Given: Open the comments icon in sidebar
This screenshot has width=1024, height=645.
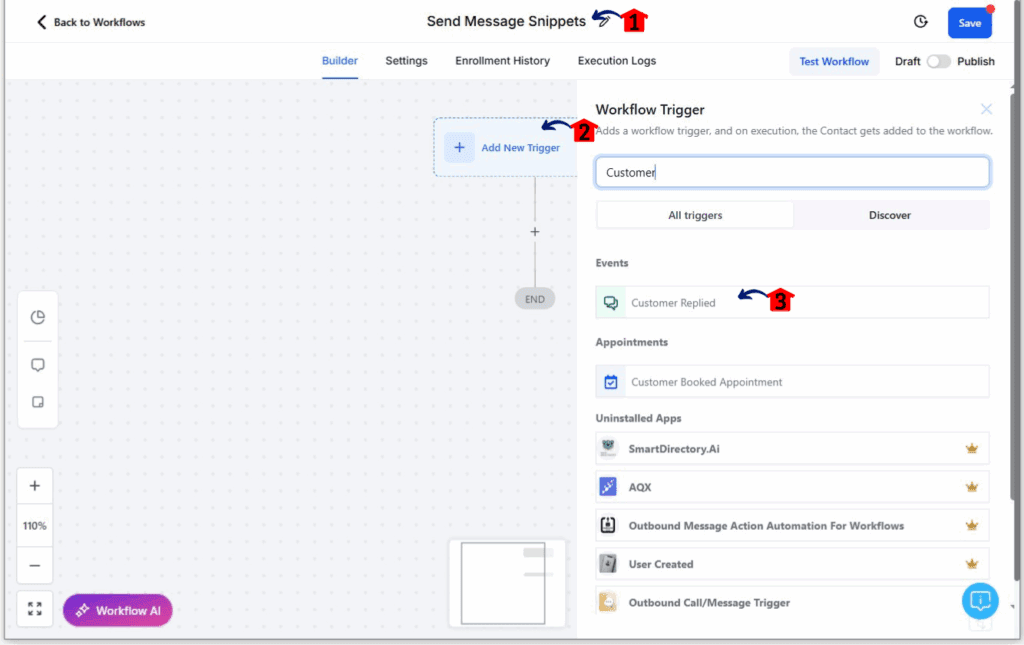Looking at the screenshot, I should click(x=38, y=364).
